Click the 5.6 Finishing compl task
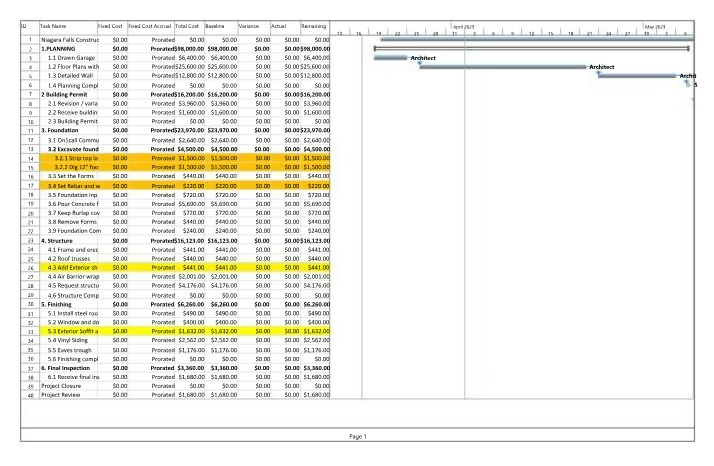Viewport: 714px width, 466px height. [x=73, y=359]
